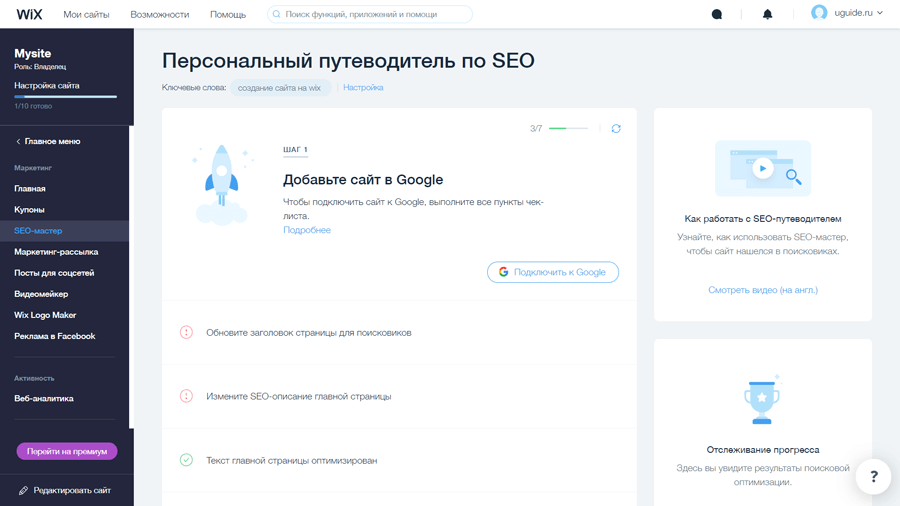Play the SEO guide video thumbnail
The width and height of the screenshot is (900, 506).
(762, 168)
